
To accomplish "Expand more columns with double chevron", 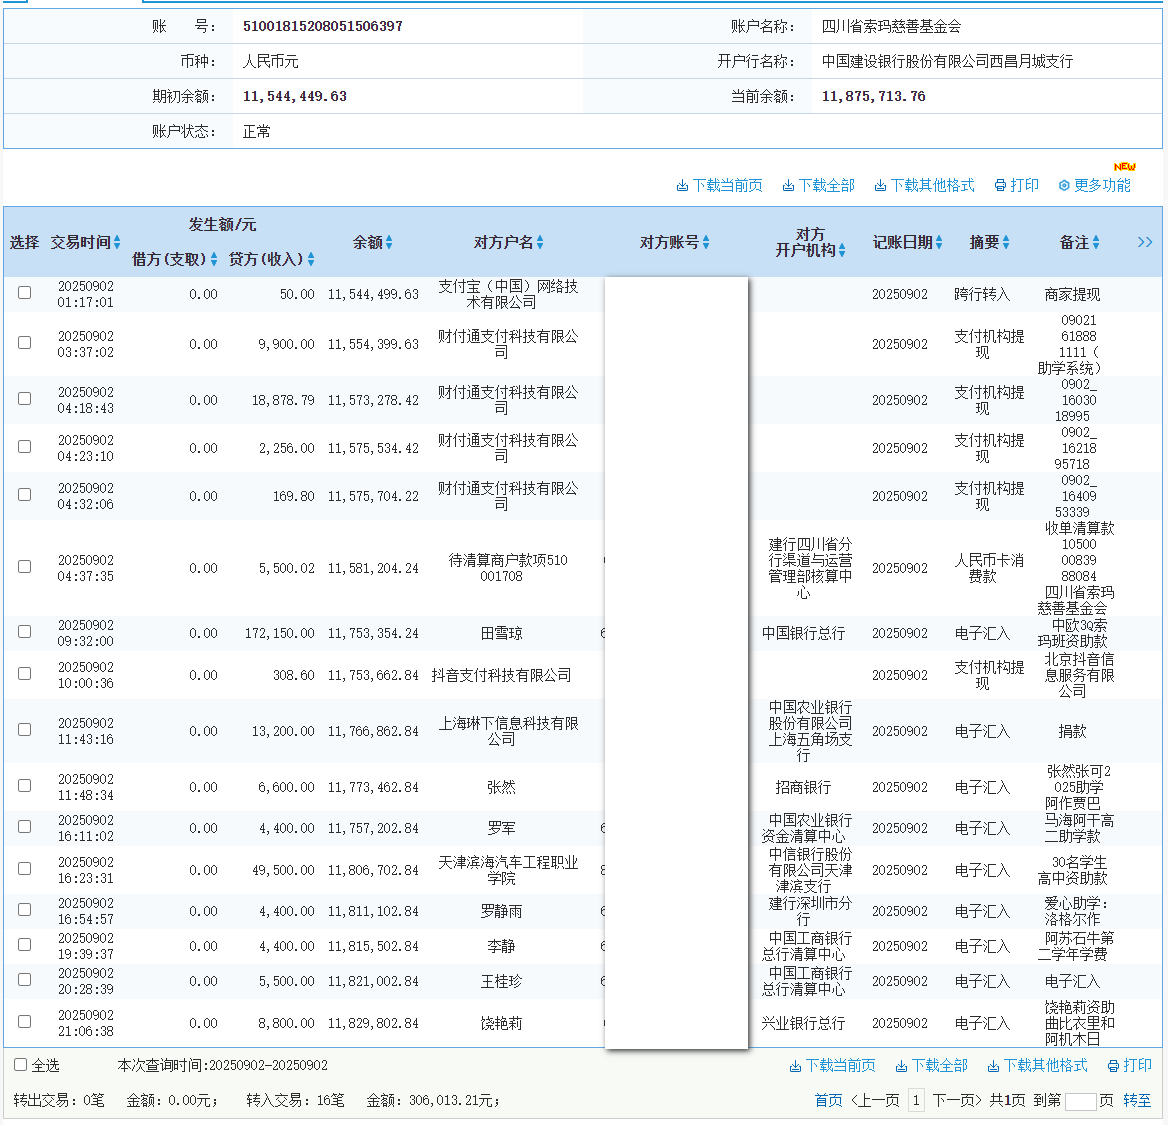I will [1145, 242].
